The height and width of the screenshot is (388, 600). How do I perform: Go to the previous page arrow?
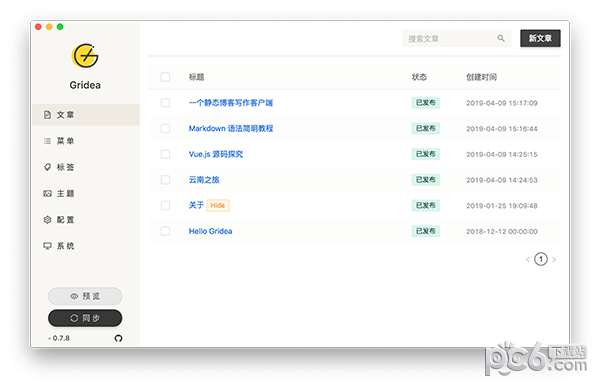click(x=528, y=259)
